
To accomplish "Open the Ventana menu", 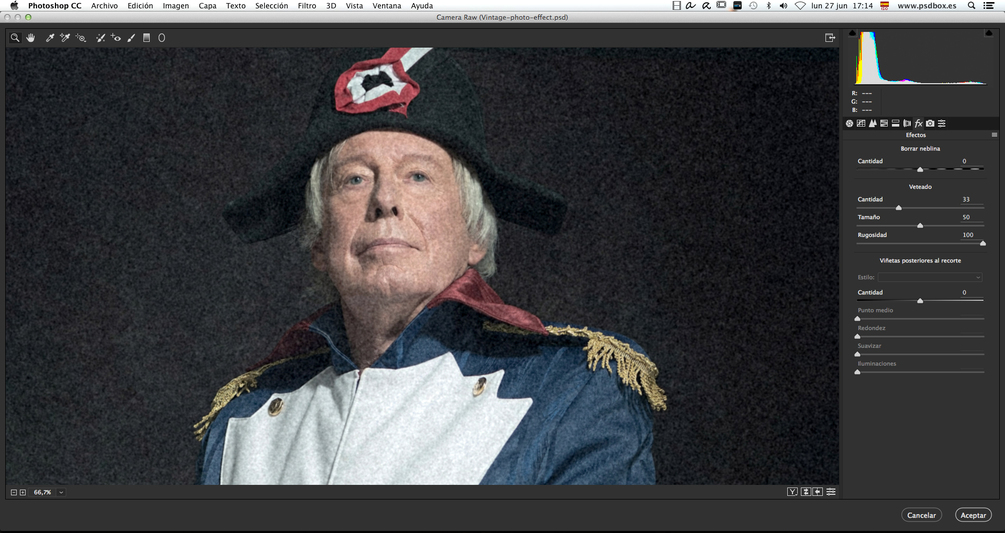I will coord(386,6).
